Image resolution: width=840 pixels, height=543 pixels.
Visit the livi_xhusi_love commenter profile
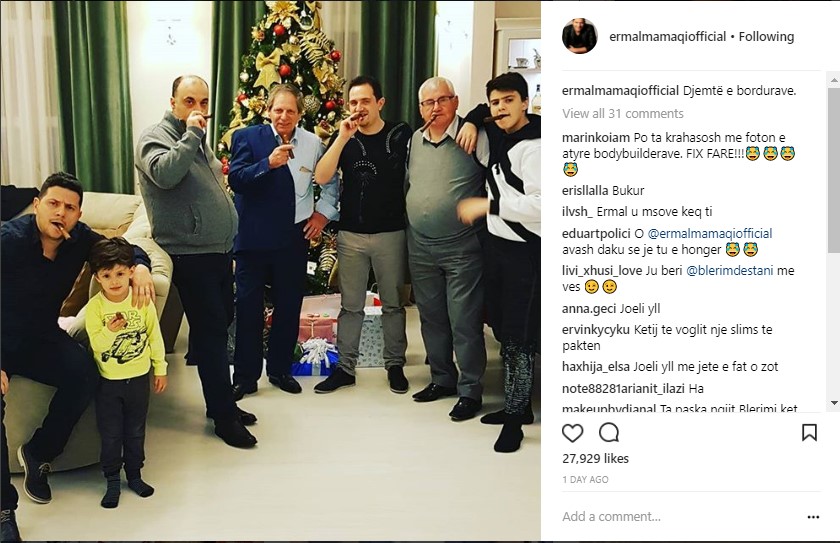click(602, 270)
